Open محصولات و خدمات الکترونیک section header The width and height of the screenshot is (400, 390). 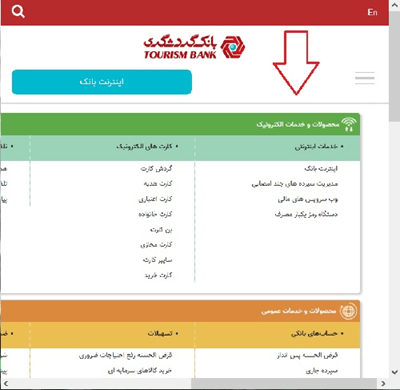[x=298, y=124]
